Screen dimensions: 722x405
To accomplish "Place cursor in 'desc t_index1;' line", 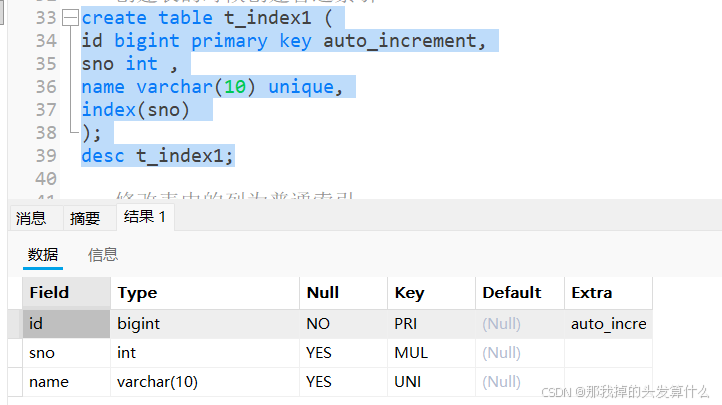I will [x=158, y=156].
